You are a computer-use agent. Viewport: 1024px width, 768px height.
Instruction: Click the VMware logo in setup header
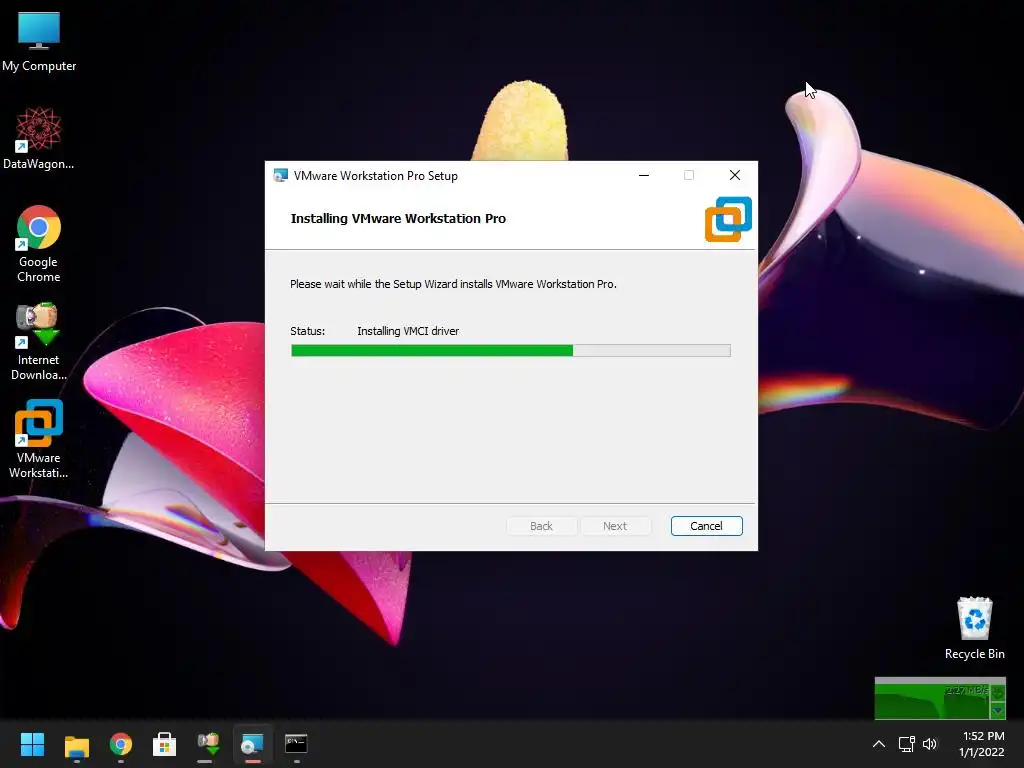[x=728, y=219]
